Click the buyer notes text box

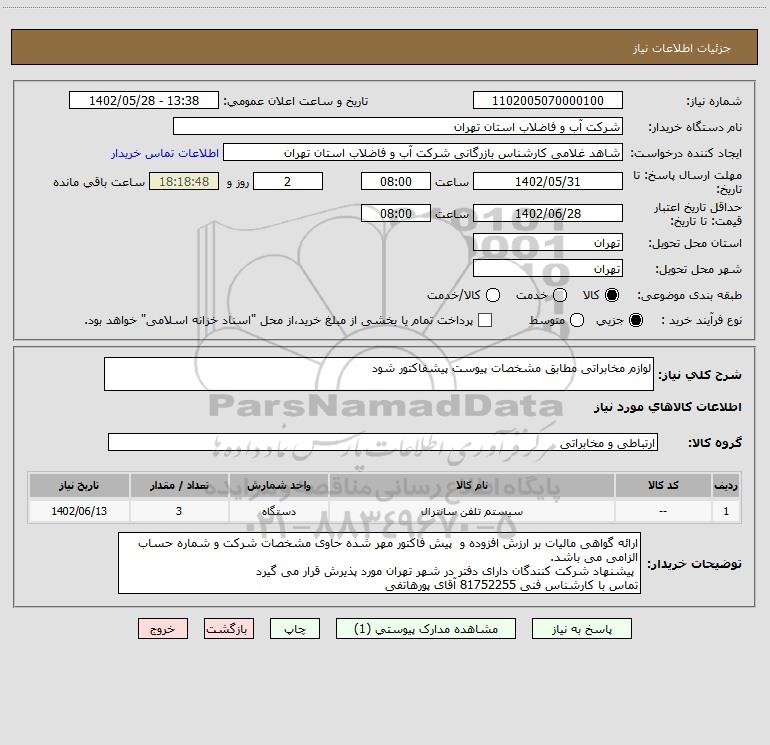pos(379,563)
